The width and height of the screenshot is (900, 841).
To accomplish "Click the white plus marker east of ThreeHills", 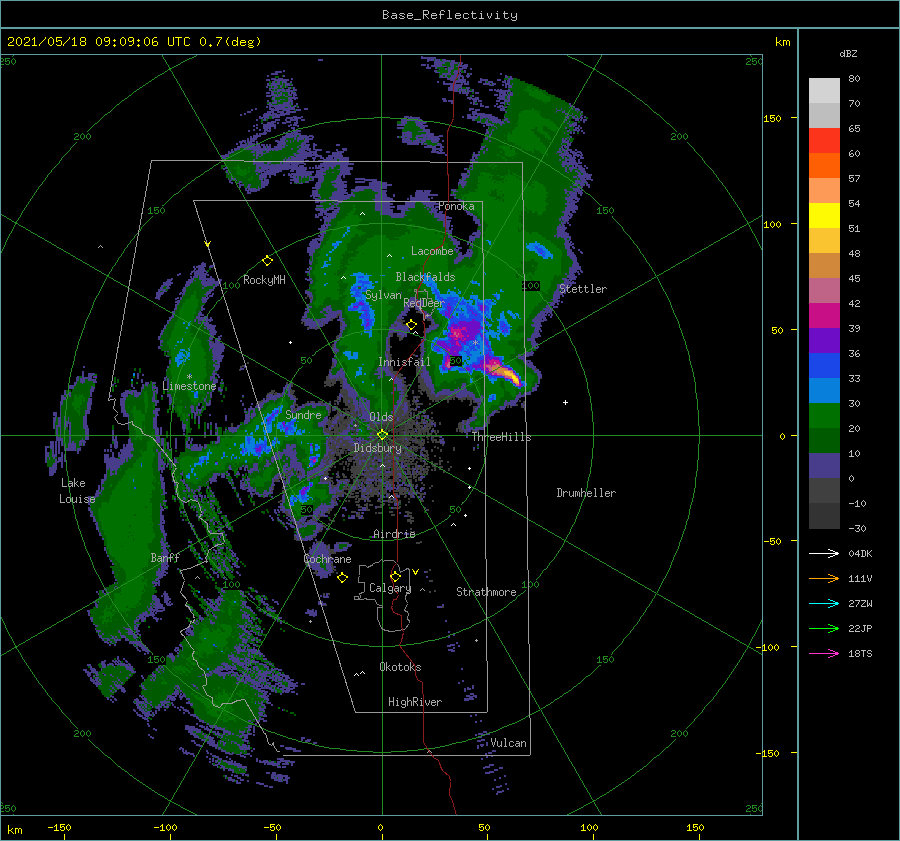I will [x=565, y=402].
